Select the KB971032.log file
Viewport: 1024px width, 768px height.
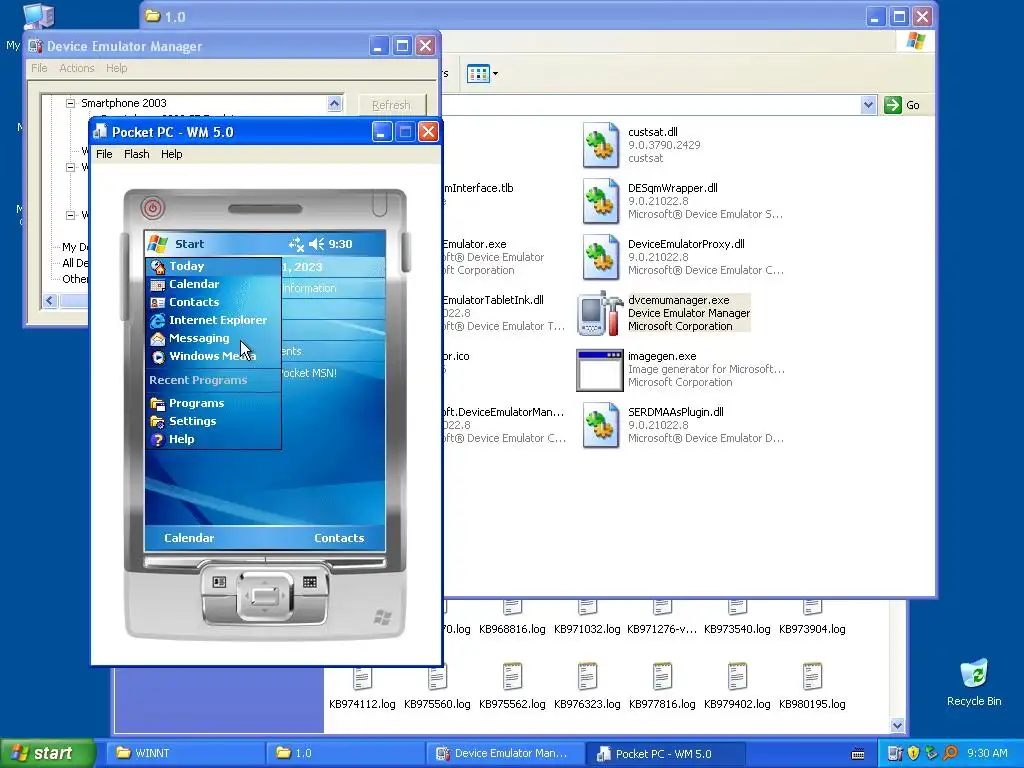tap(587, 618)
